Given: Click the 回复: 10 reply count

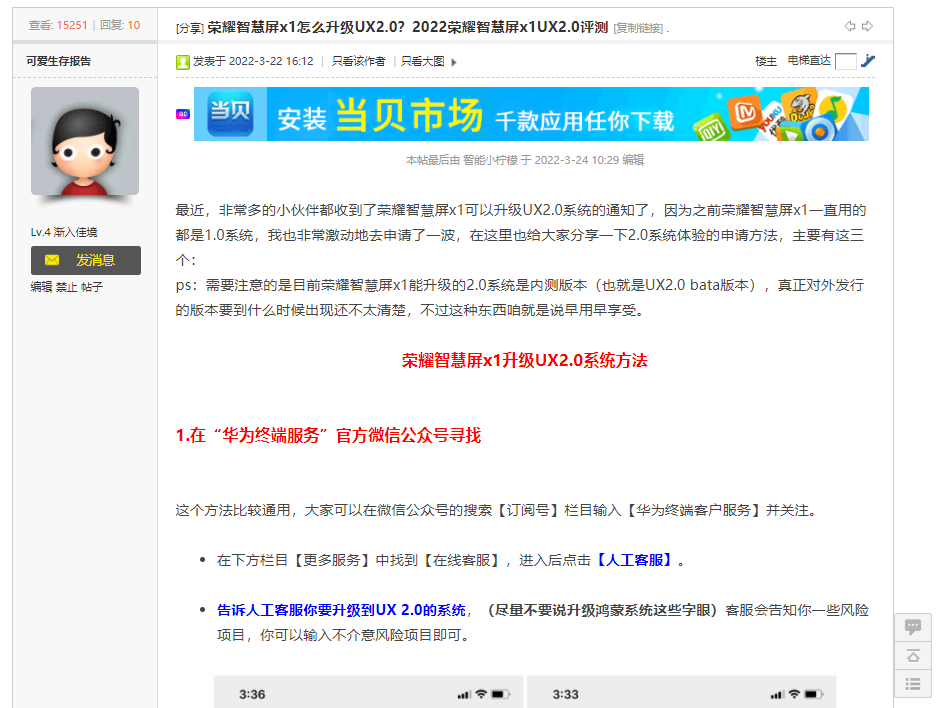Looking at the screenshot, I should pyautogui.click(x=120, y=26).
